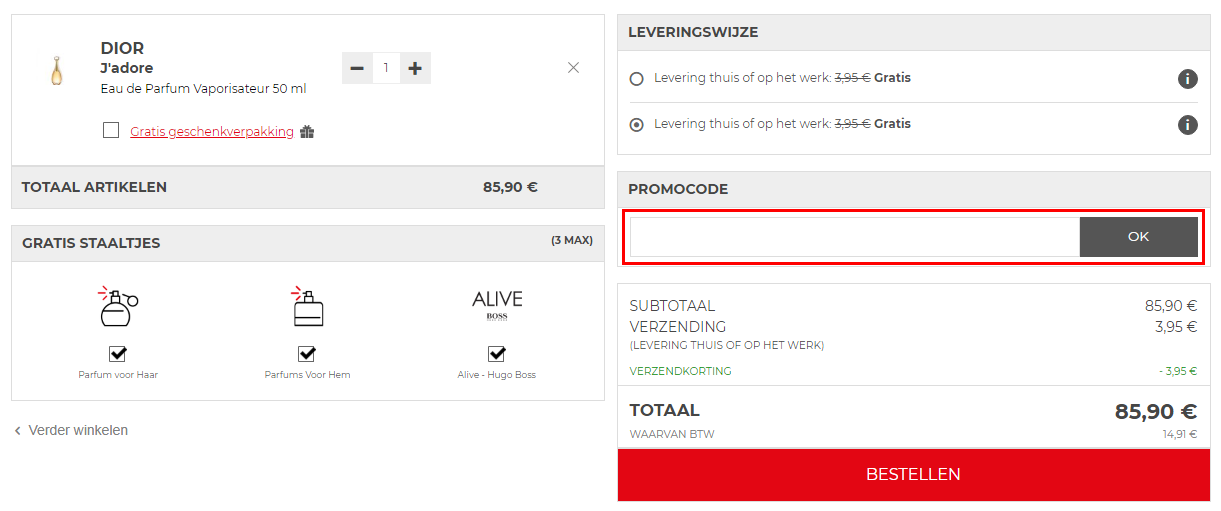Uncheck the Parfums Voor Hem sample

click(307, 353)
